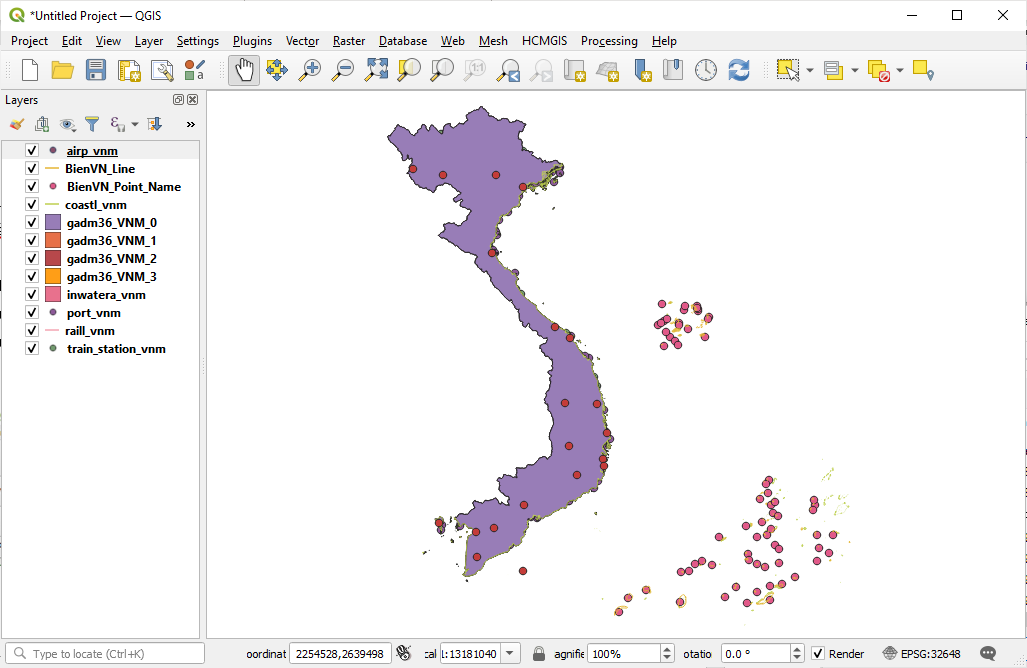Open the Show Spatial Bookmarks icon
The width and height of the screenshot is (1027, 668).
tap(673, 70)
